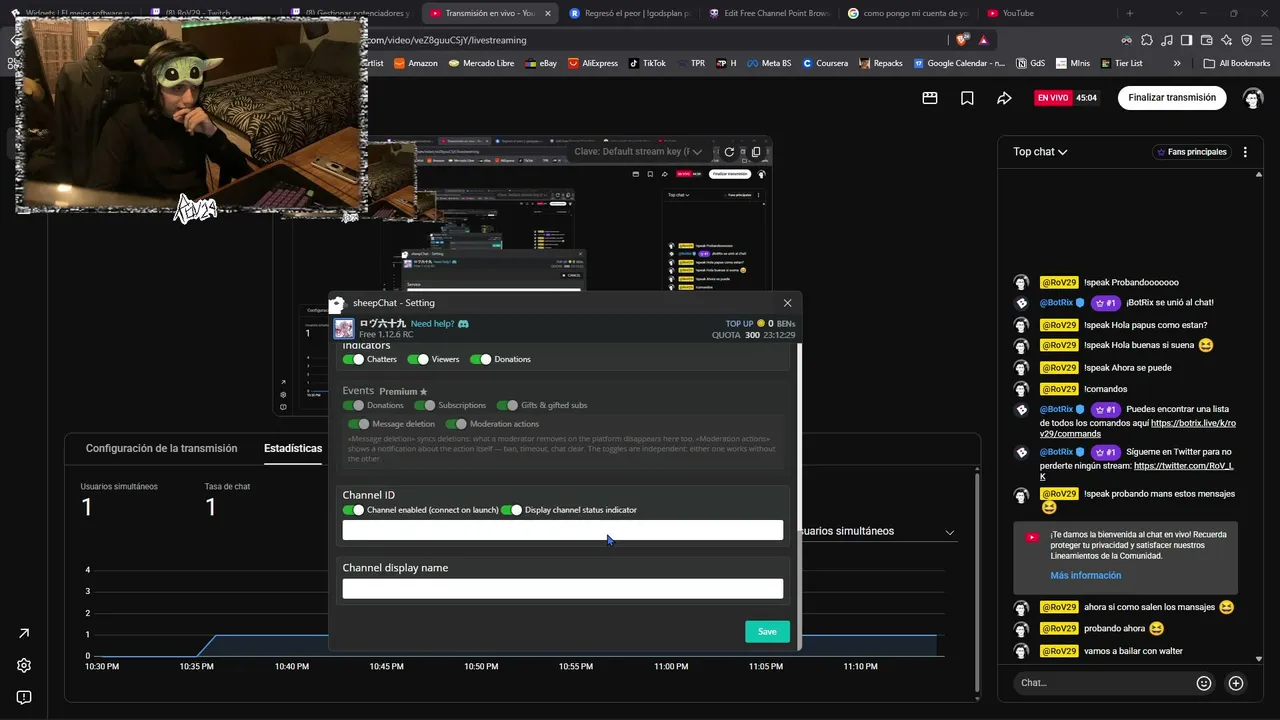The image size is (1280, 720).
Task: Open the Brave VPN shield icon
Action: point(1246,40)
